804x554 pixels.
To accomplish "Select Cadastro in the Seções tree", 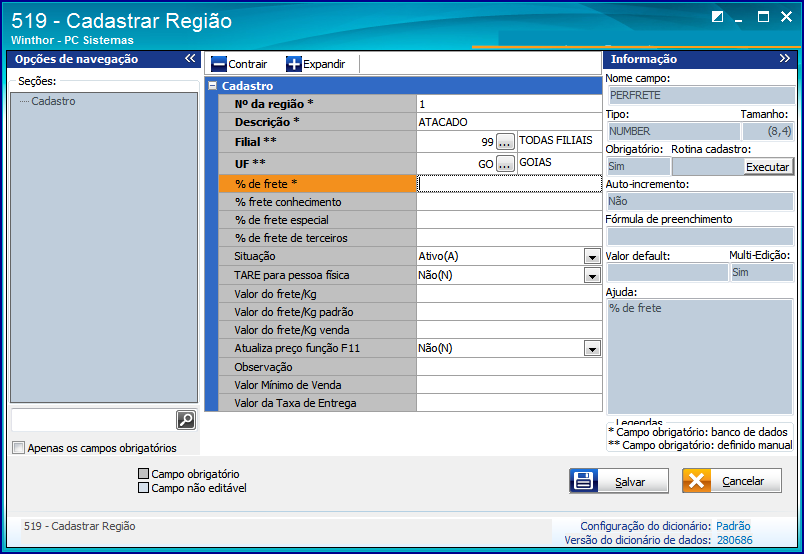I will (53, 101).
